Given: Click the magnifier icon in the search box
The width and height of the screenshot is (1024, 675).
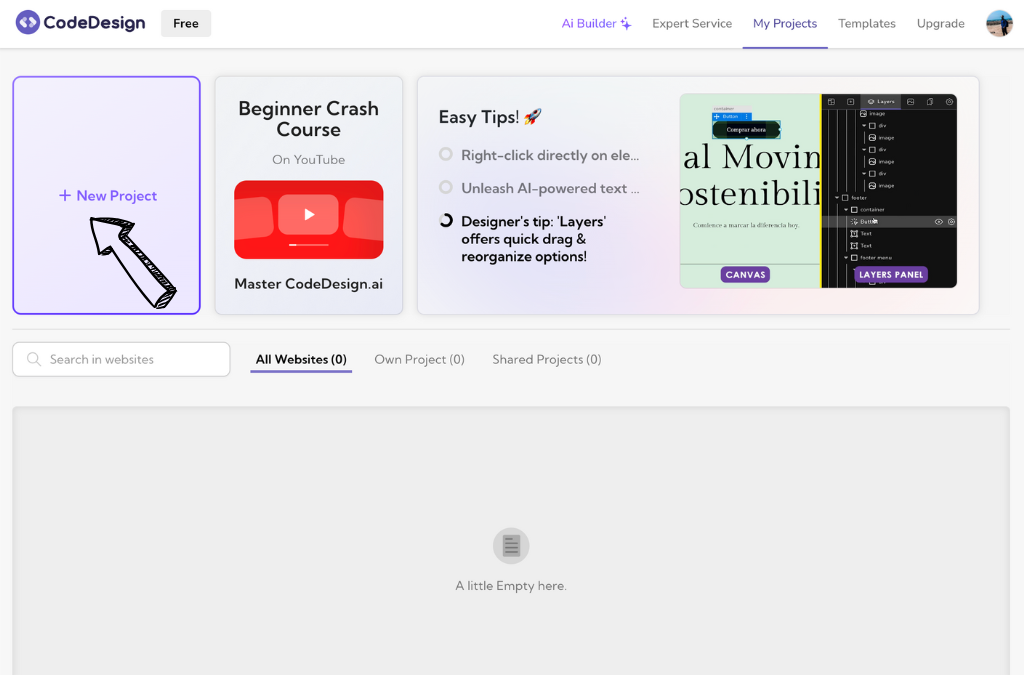Looking at the screenshot, I should pos(34,359).
